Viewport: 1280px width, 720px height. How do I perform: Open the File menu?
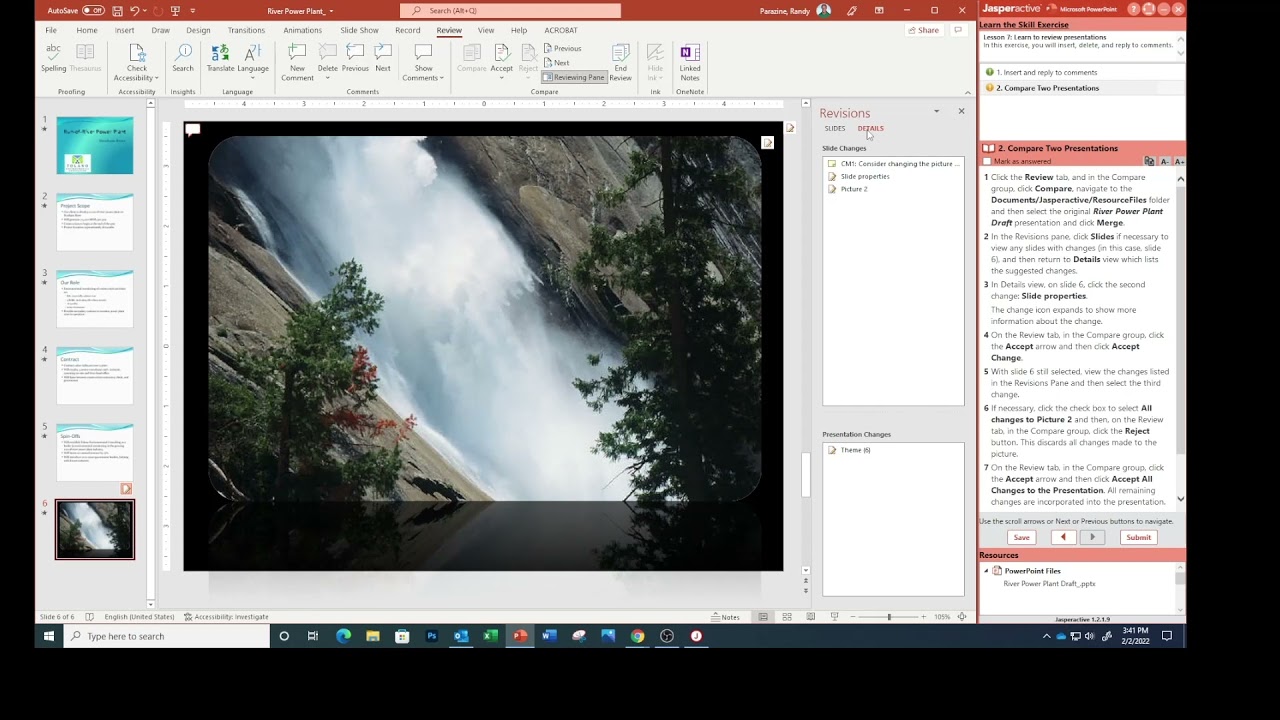click(x=51, y=30)
